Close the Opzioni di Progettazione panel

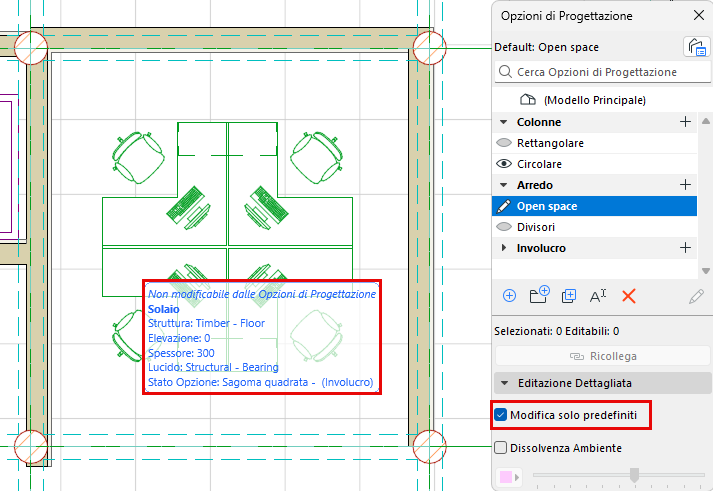(x=699, y=15)
